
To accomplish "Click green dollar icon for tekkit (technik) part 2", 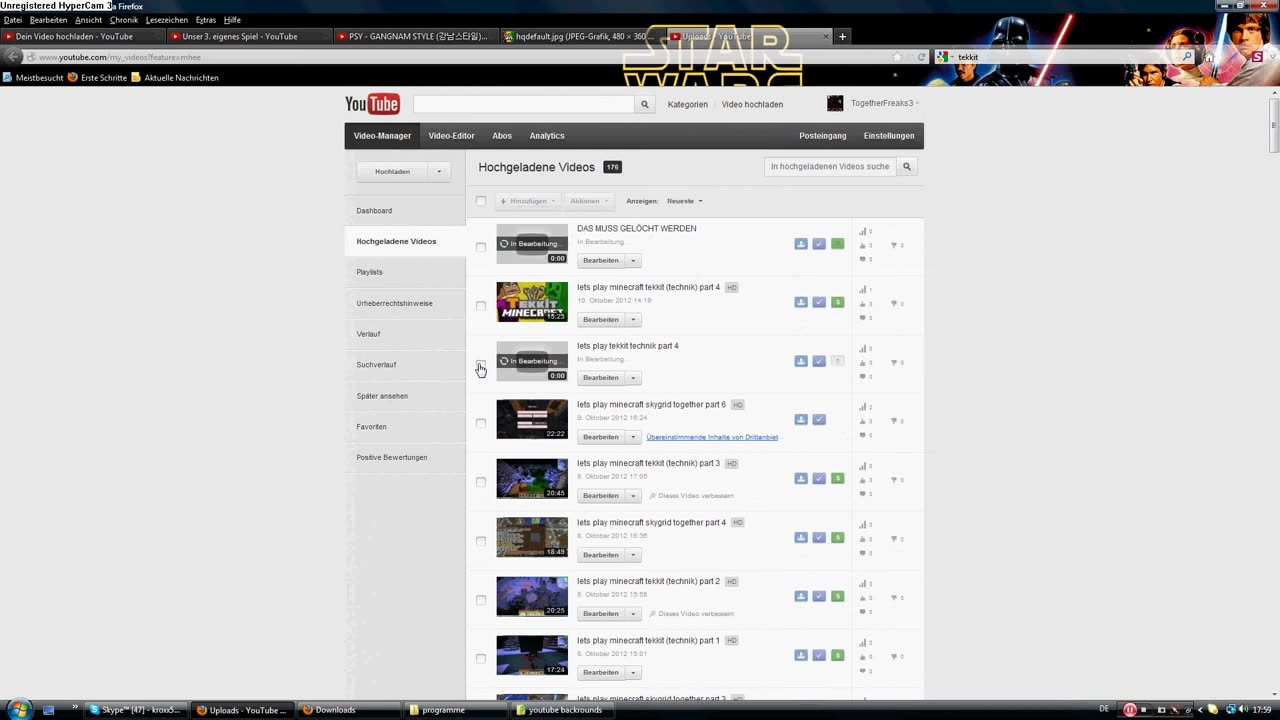I will point(837,596).
